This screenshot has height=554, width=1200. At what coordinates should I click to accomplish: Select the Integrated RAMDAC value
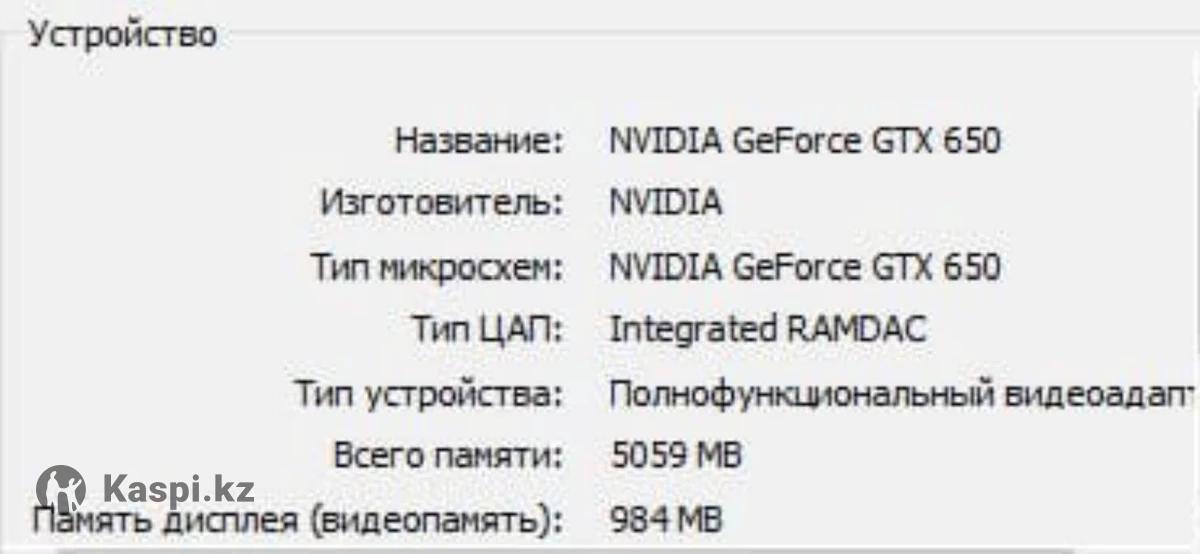[x=767, y=329]
